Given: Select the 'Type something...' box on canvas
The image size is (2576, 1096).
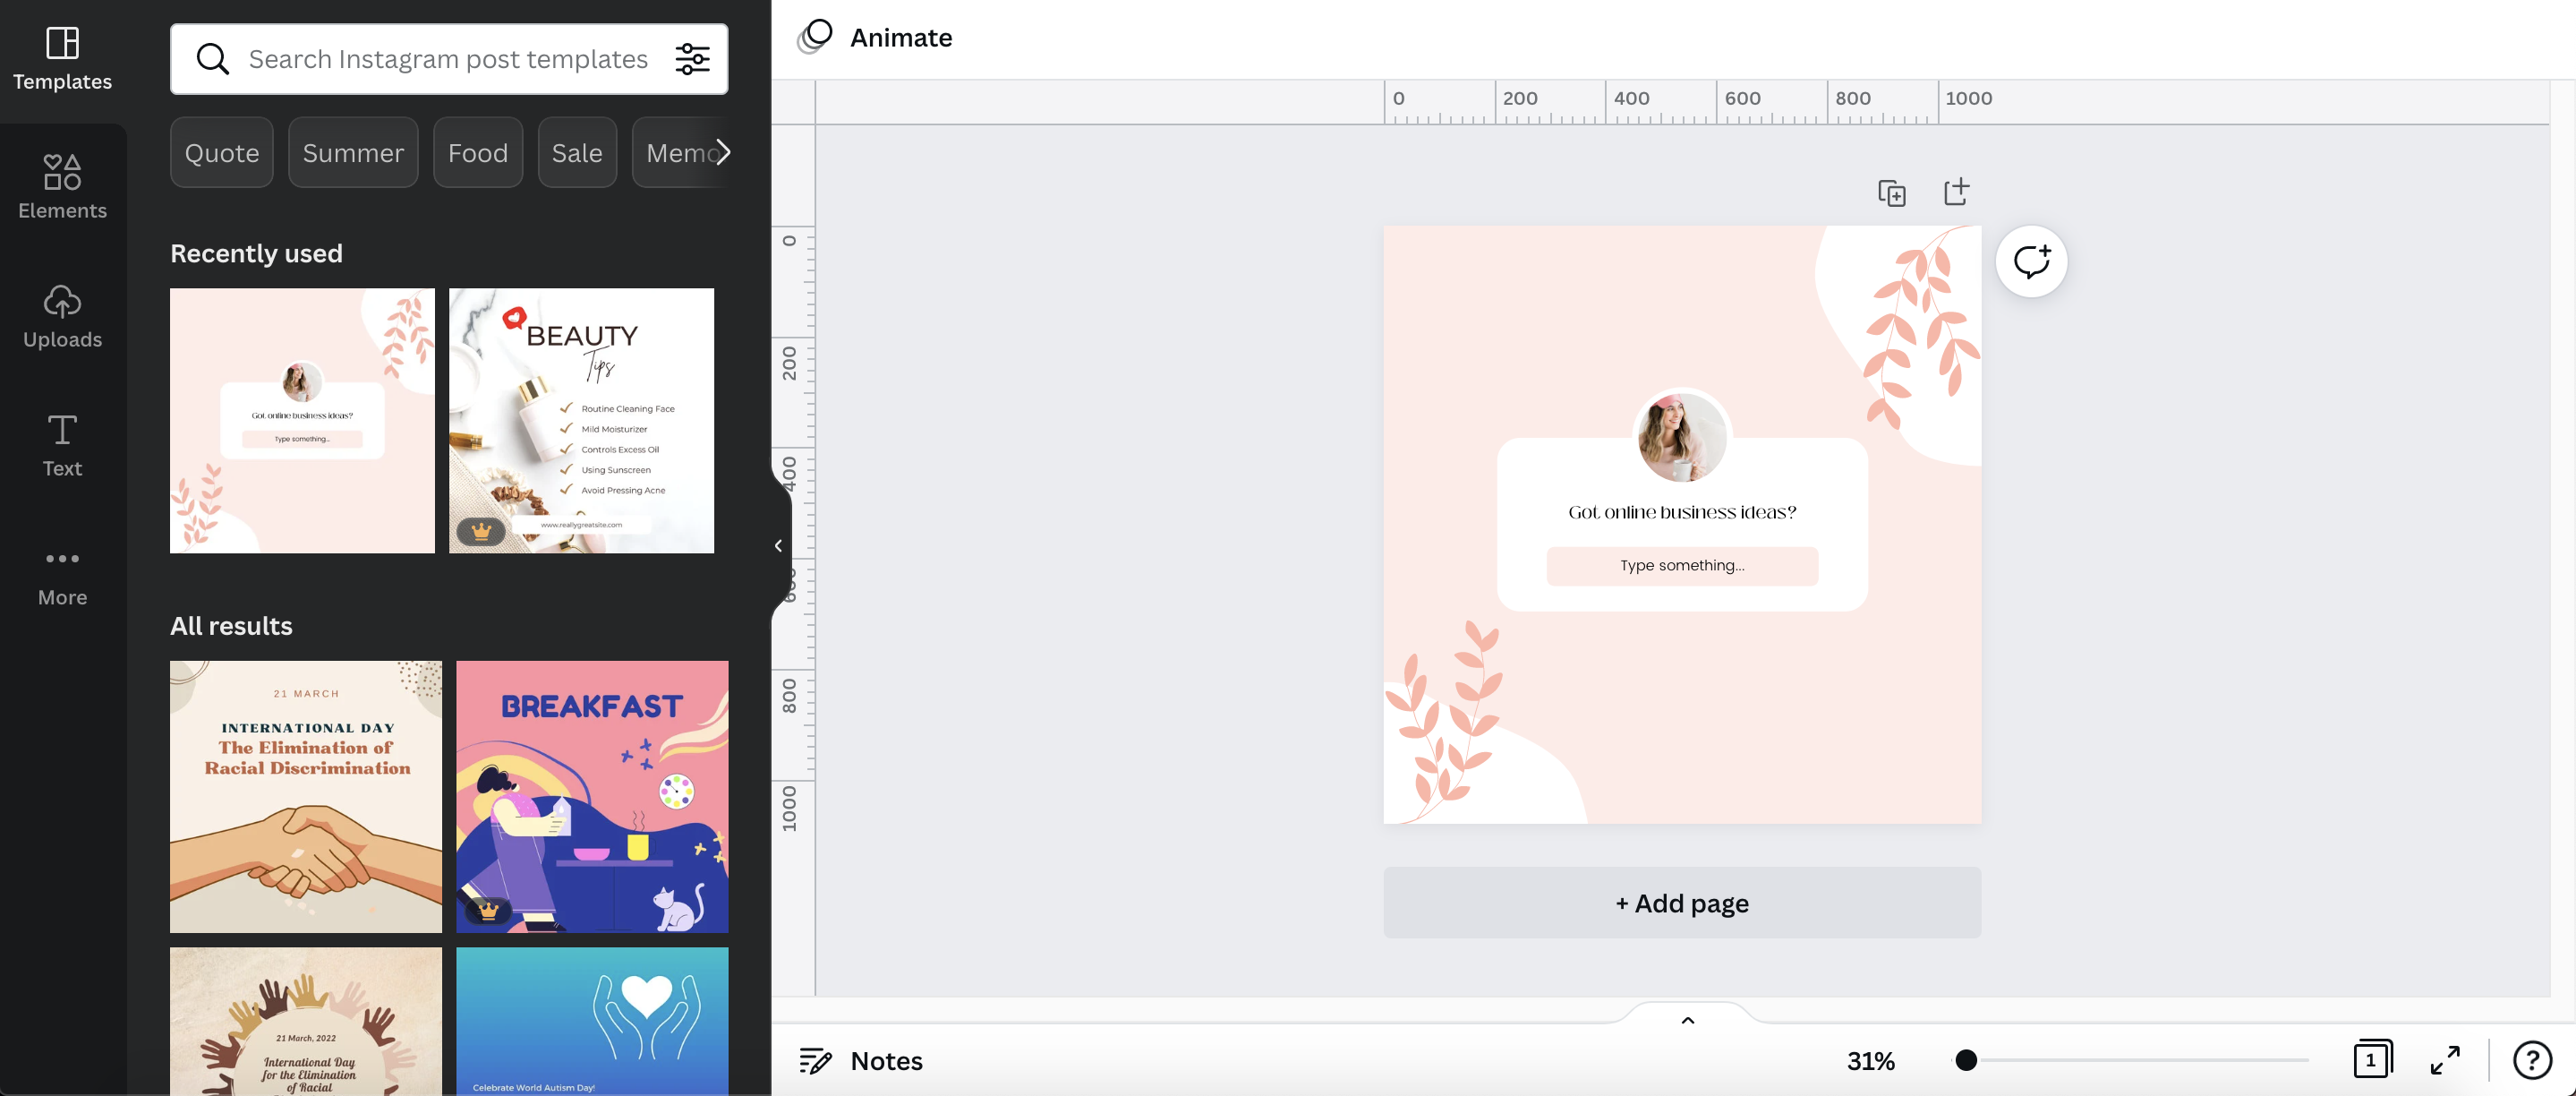Looking at the screenshot, I should (x=1682, y=566).
